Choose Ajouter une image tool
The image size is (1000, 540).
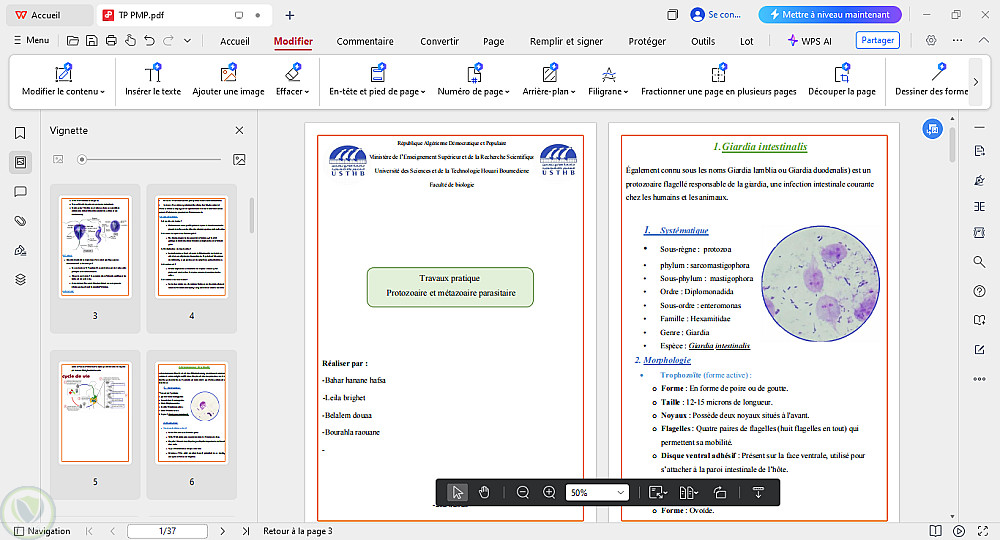pos(228,80)
